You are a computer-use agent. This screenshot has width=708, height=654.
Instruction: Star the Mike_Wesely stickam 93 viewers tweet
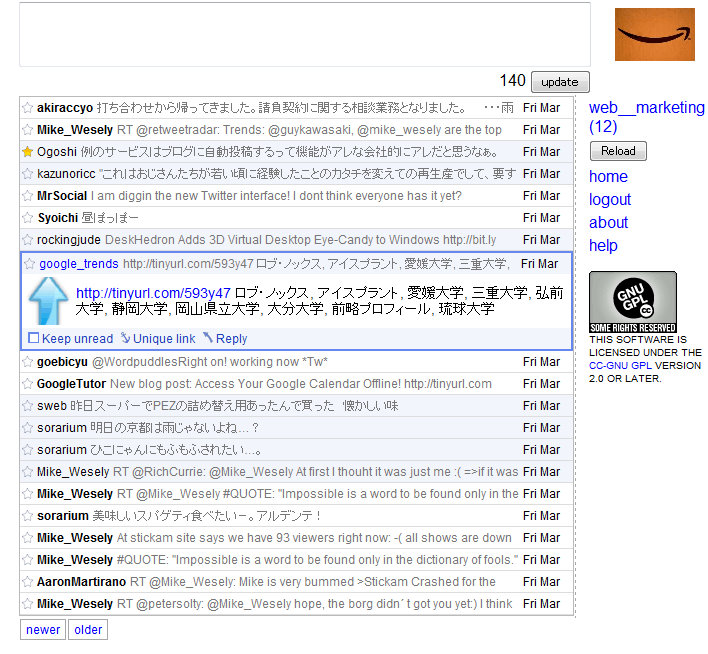28,538
